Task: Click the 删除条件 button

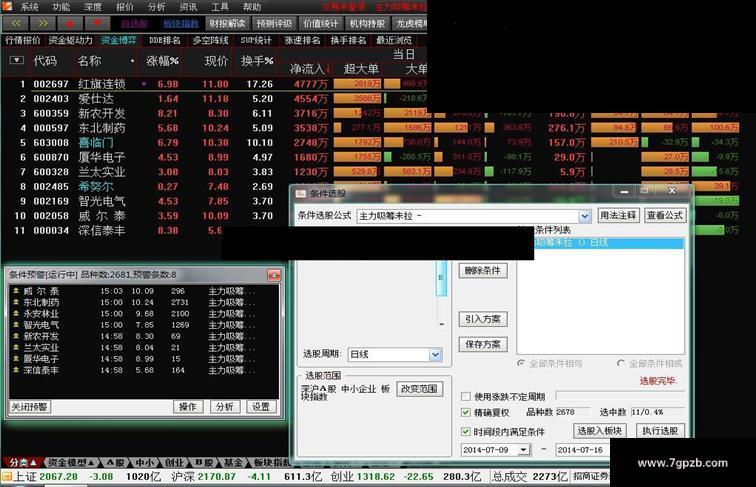Action: [483, 271]
